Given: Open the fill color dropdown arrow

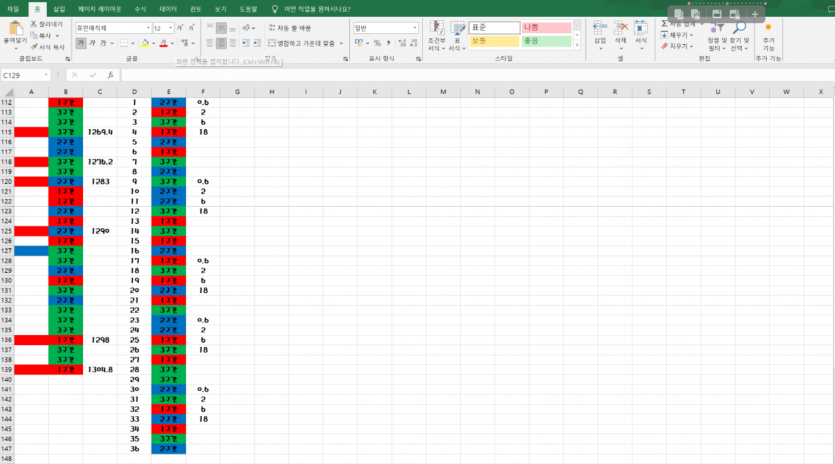Looking at the screenshot, I should coord(153,43).
